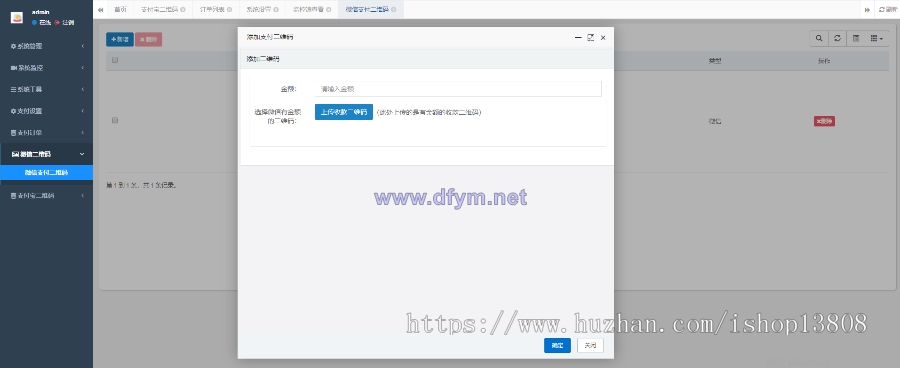900x368 pixels.
Task: Click the tab scroll-left double arrow
Action: click(x=100, y=10)
